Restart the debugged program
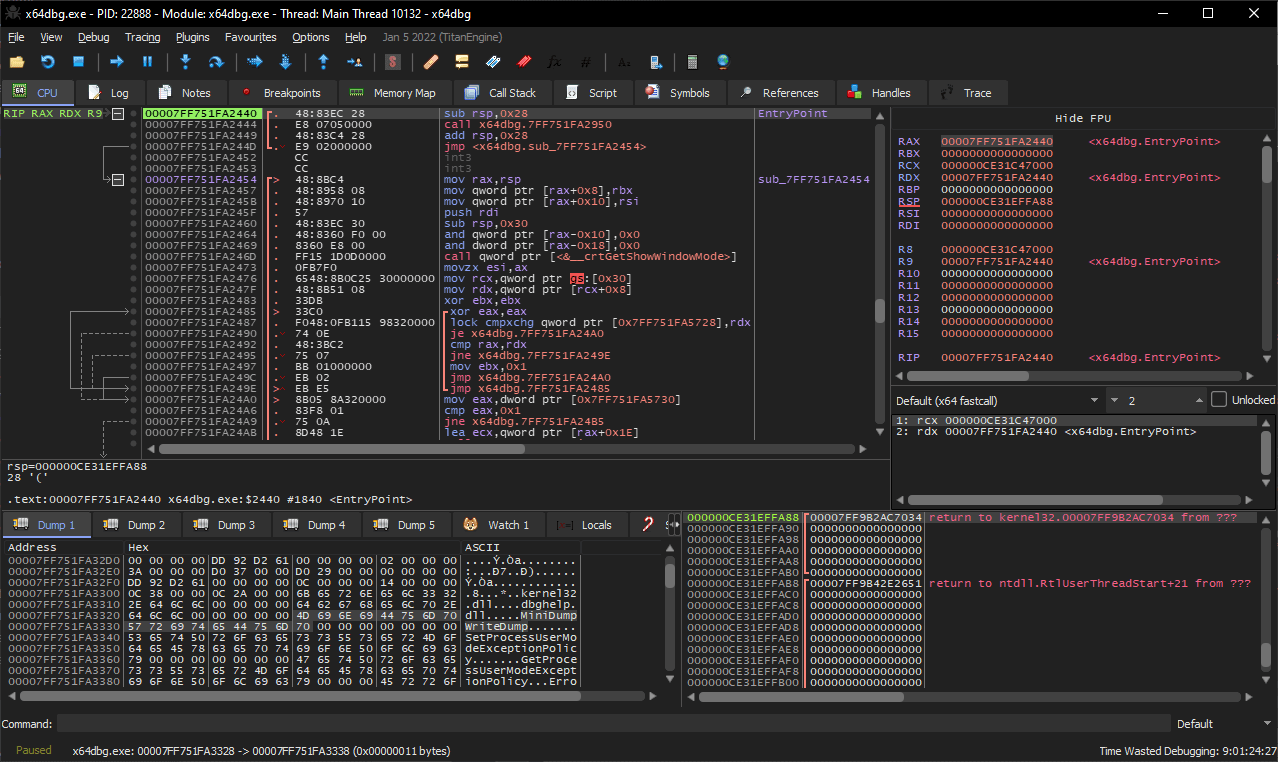The width and height of the screenshot is (1278, 762). coord(47,62)
